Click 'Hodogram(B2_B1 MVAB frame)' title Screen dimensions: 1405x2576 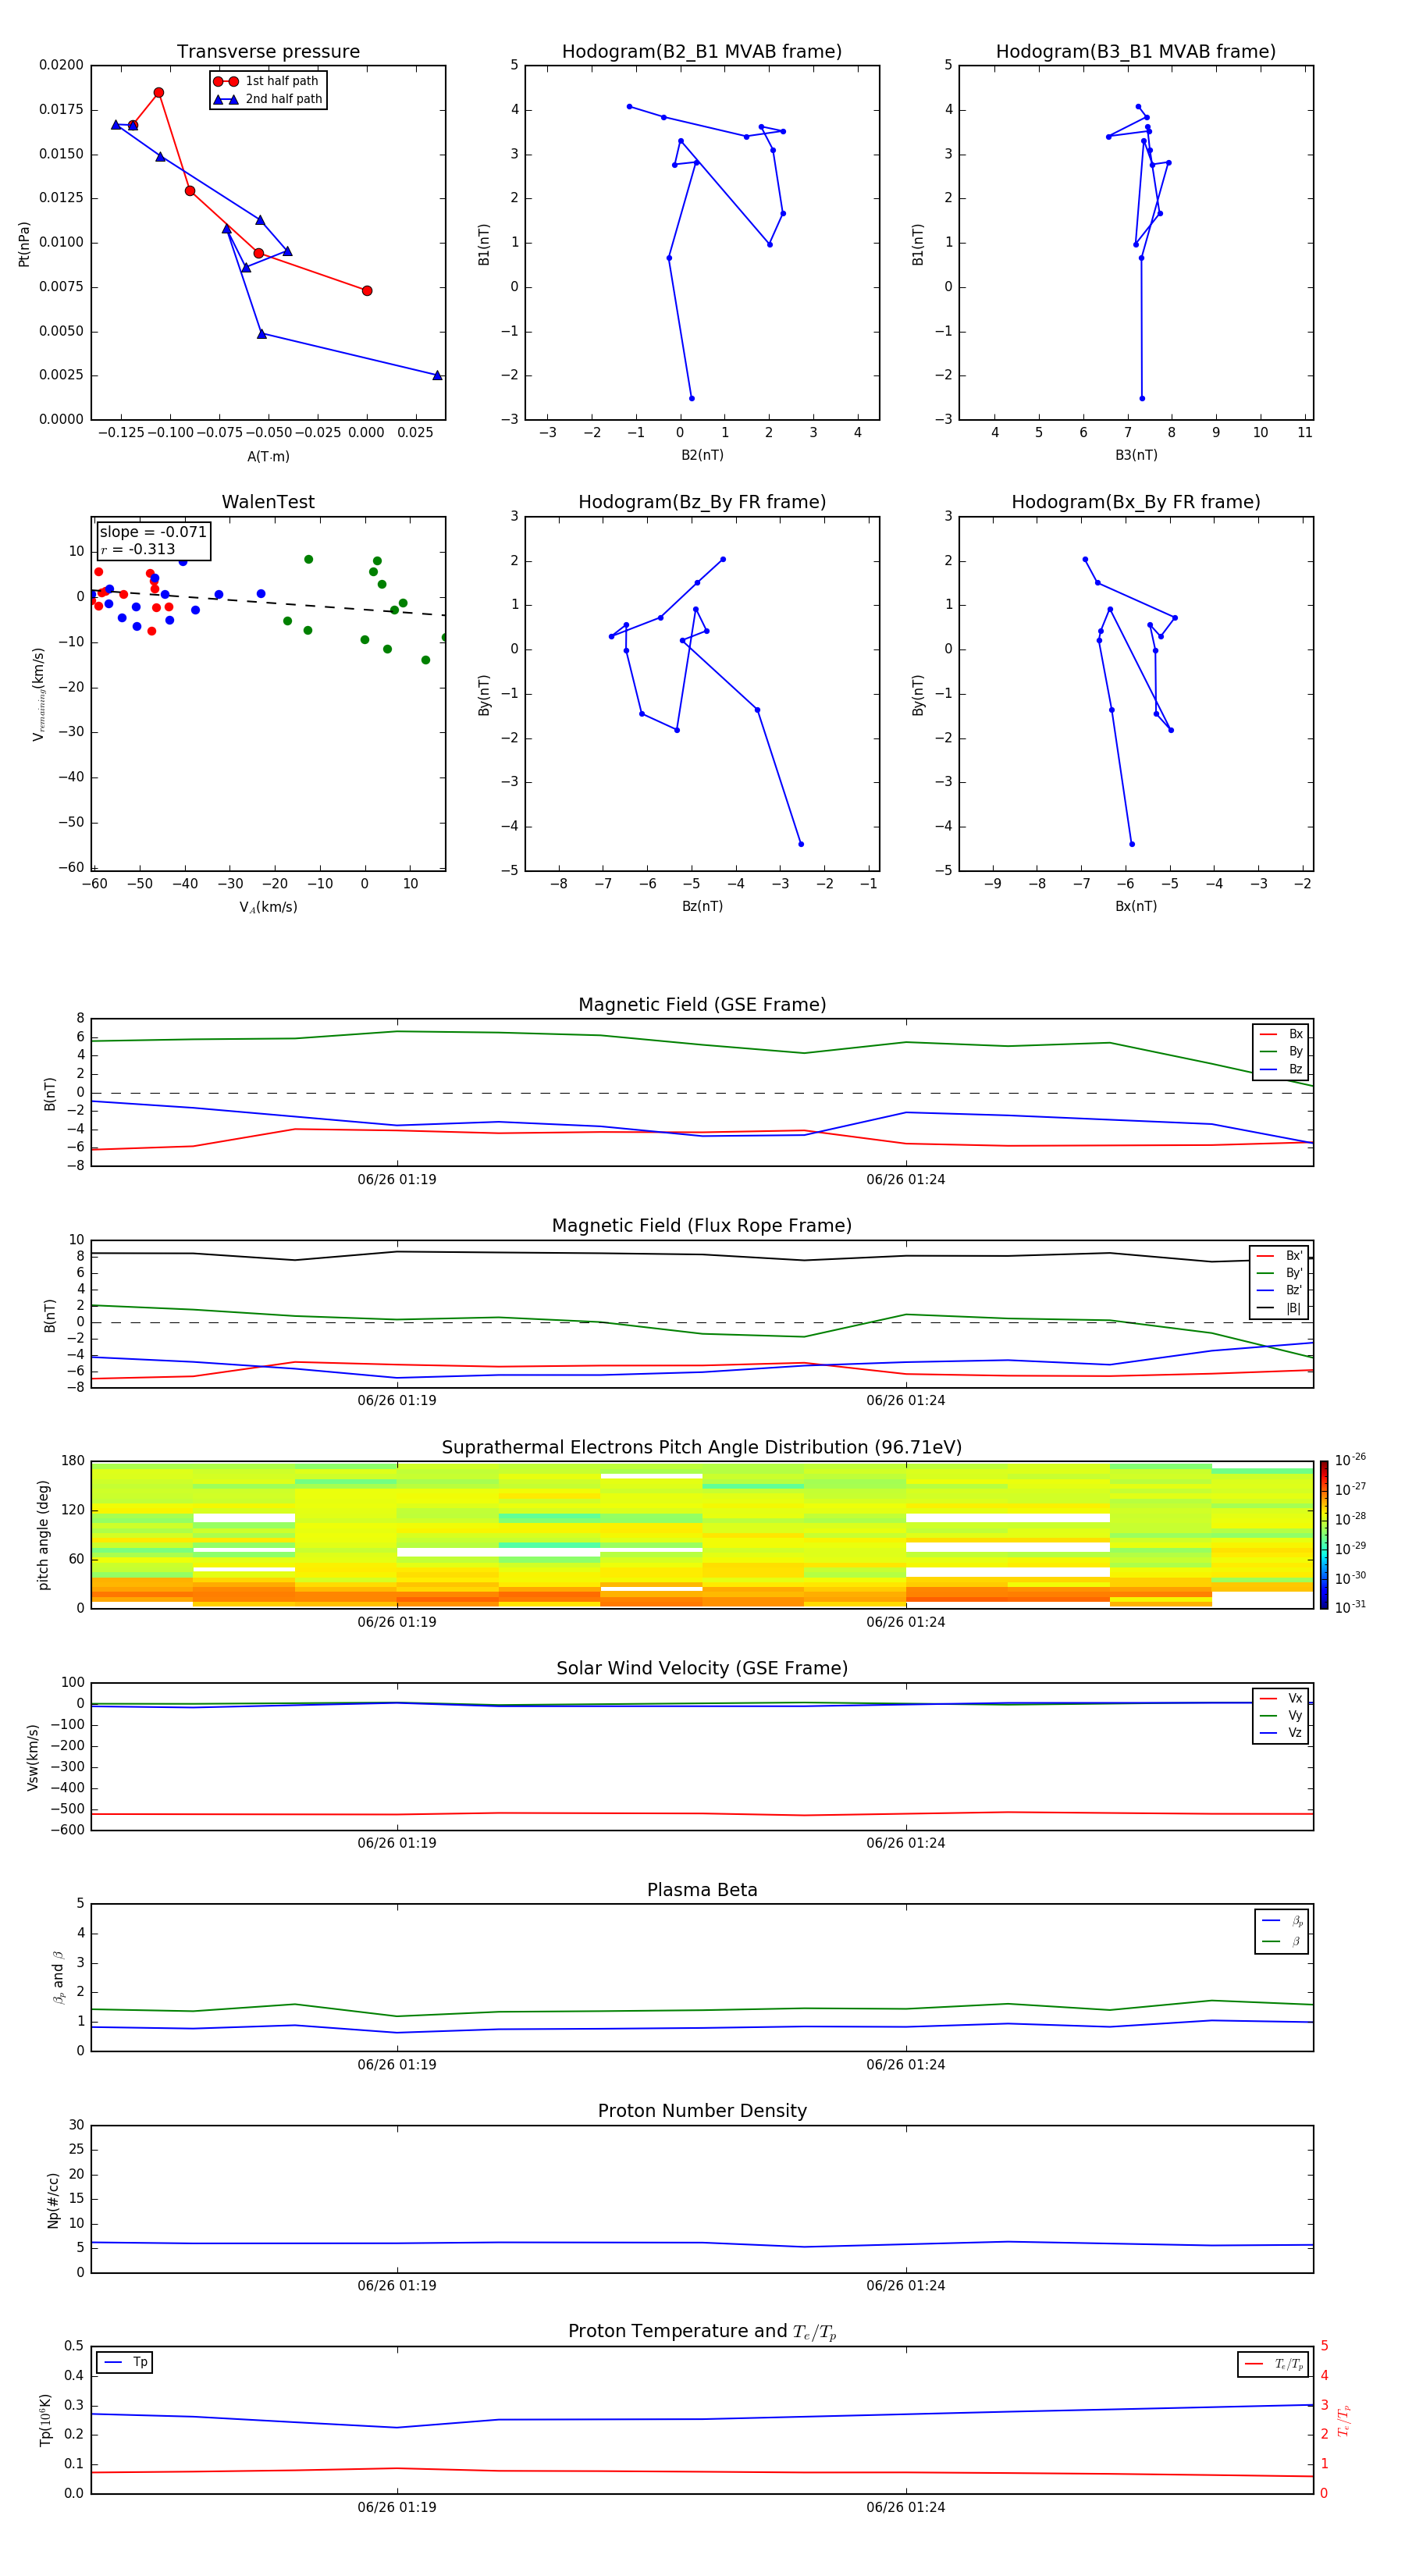[x=702, y=52]
